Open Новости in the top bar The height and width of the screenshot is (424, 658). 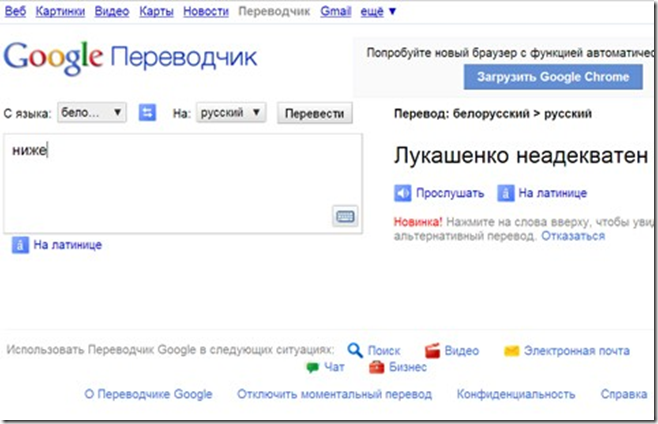click(x=206, y=11)
